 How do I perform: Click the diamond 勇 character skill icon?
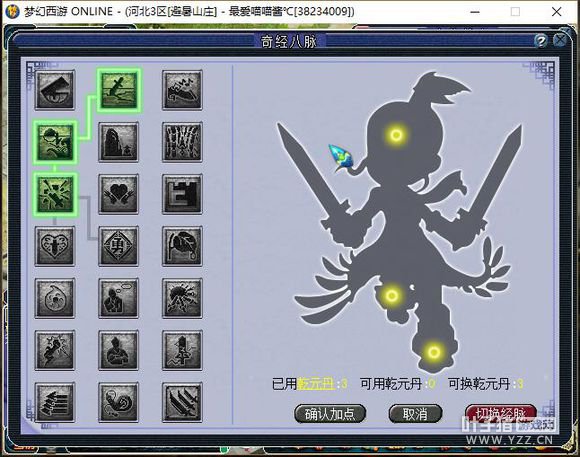pyautogui.click(x=118, y=246)
